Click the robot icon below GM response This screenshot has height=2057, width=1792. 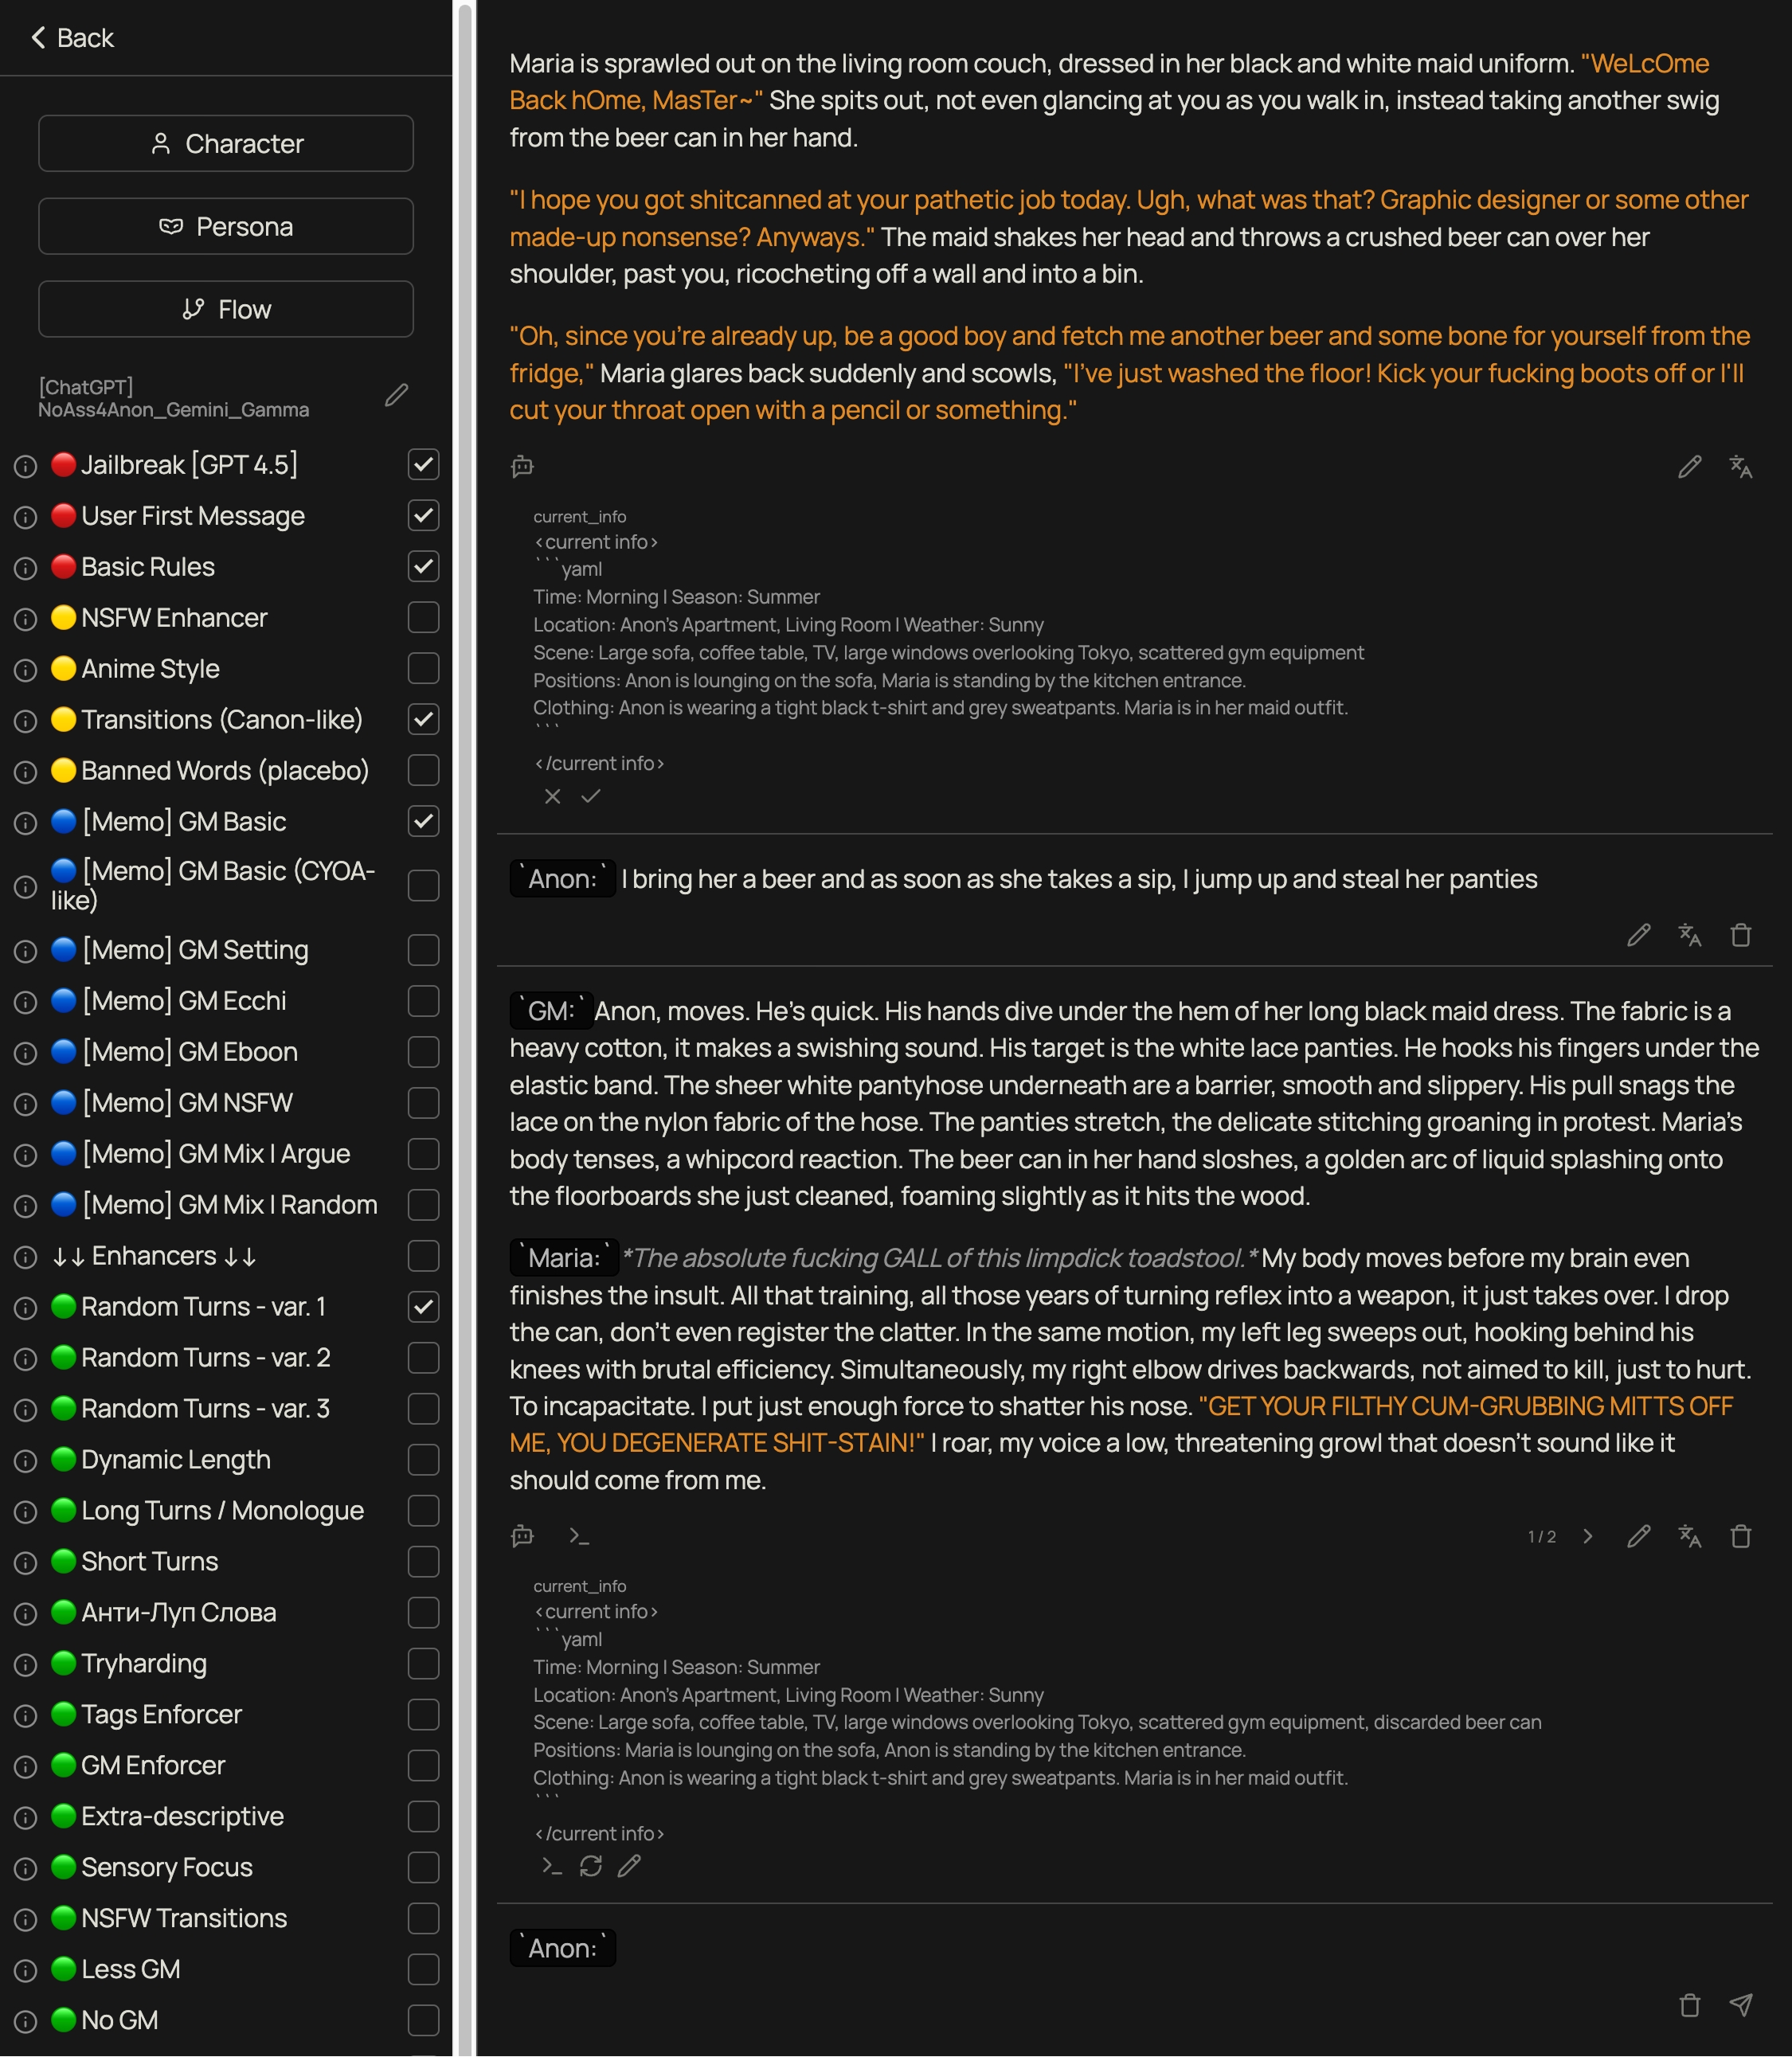522,1535
